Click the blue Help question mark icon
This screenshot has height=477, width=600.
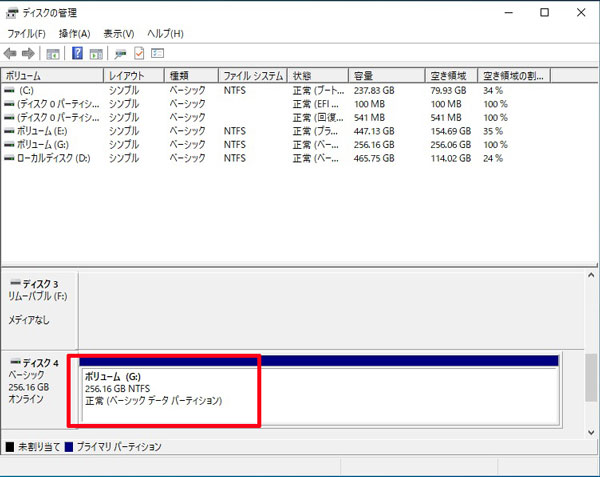[77, 53]
